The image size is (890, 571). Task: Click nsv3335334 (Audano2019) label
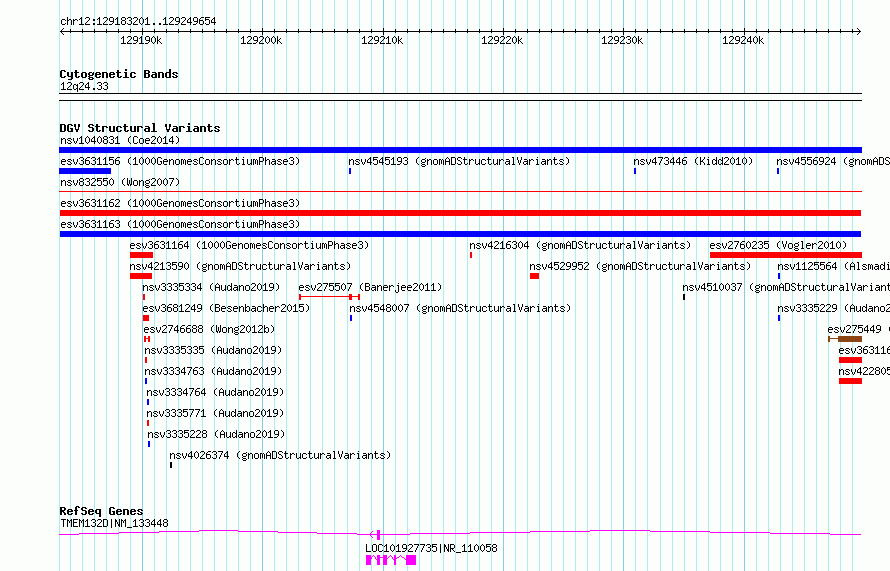(x=211, y=287)
